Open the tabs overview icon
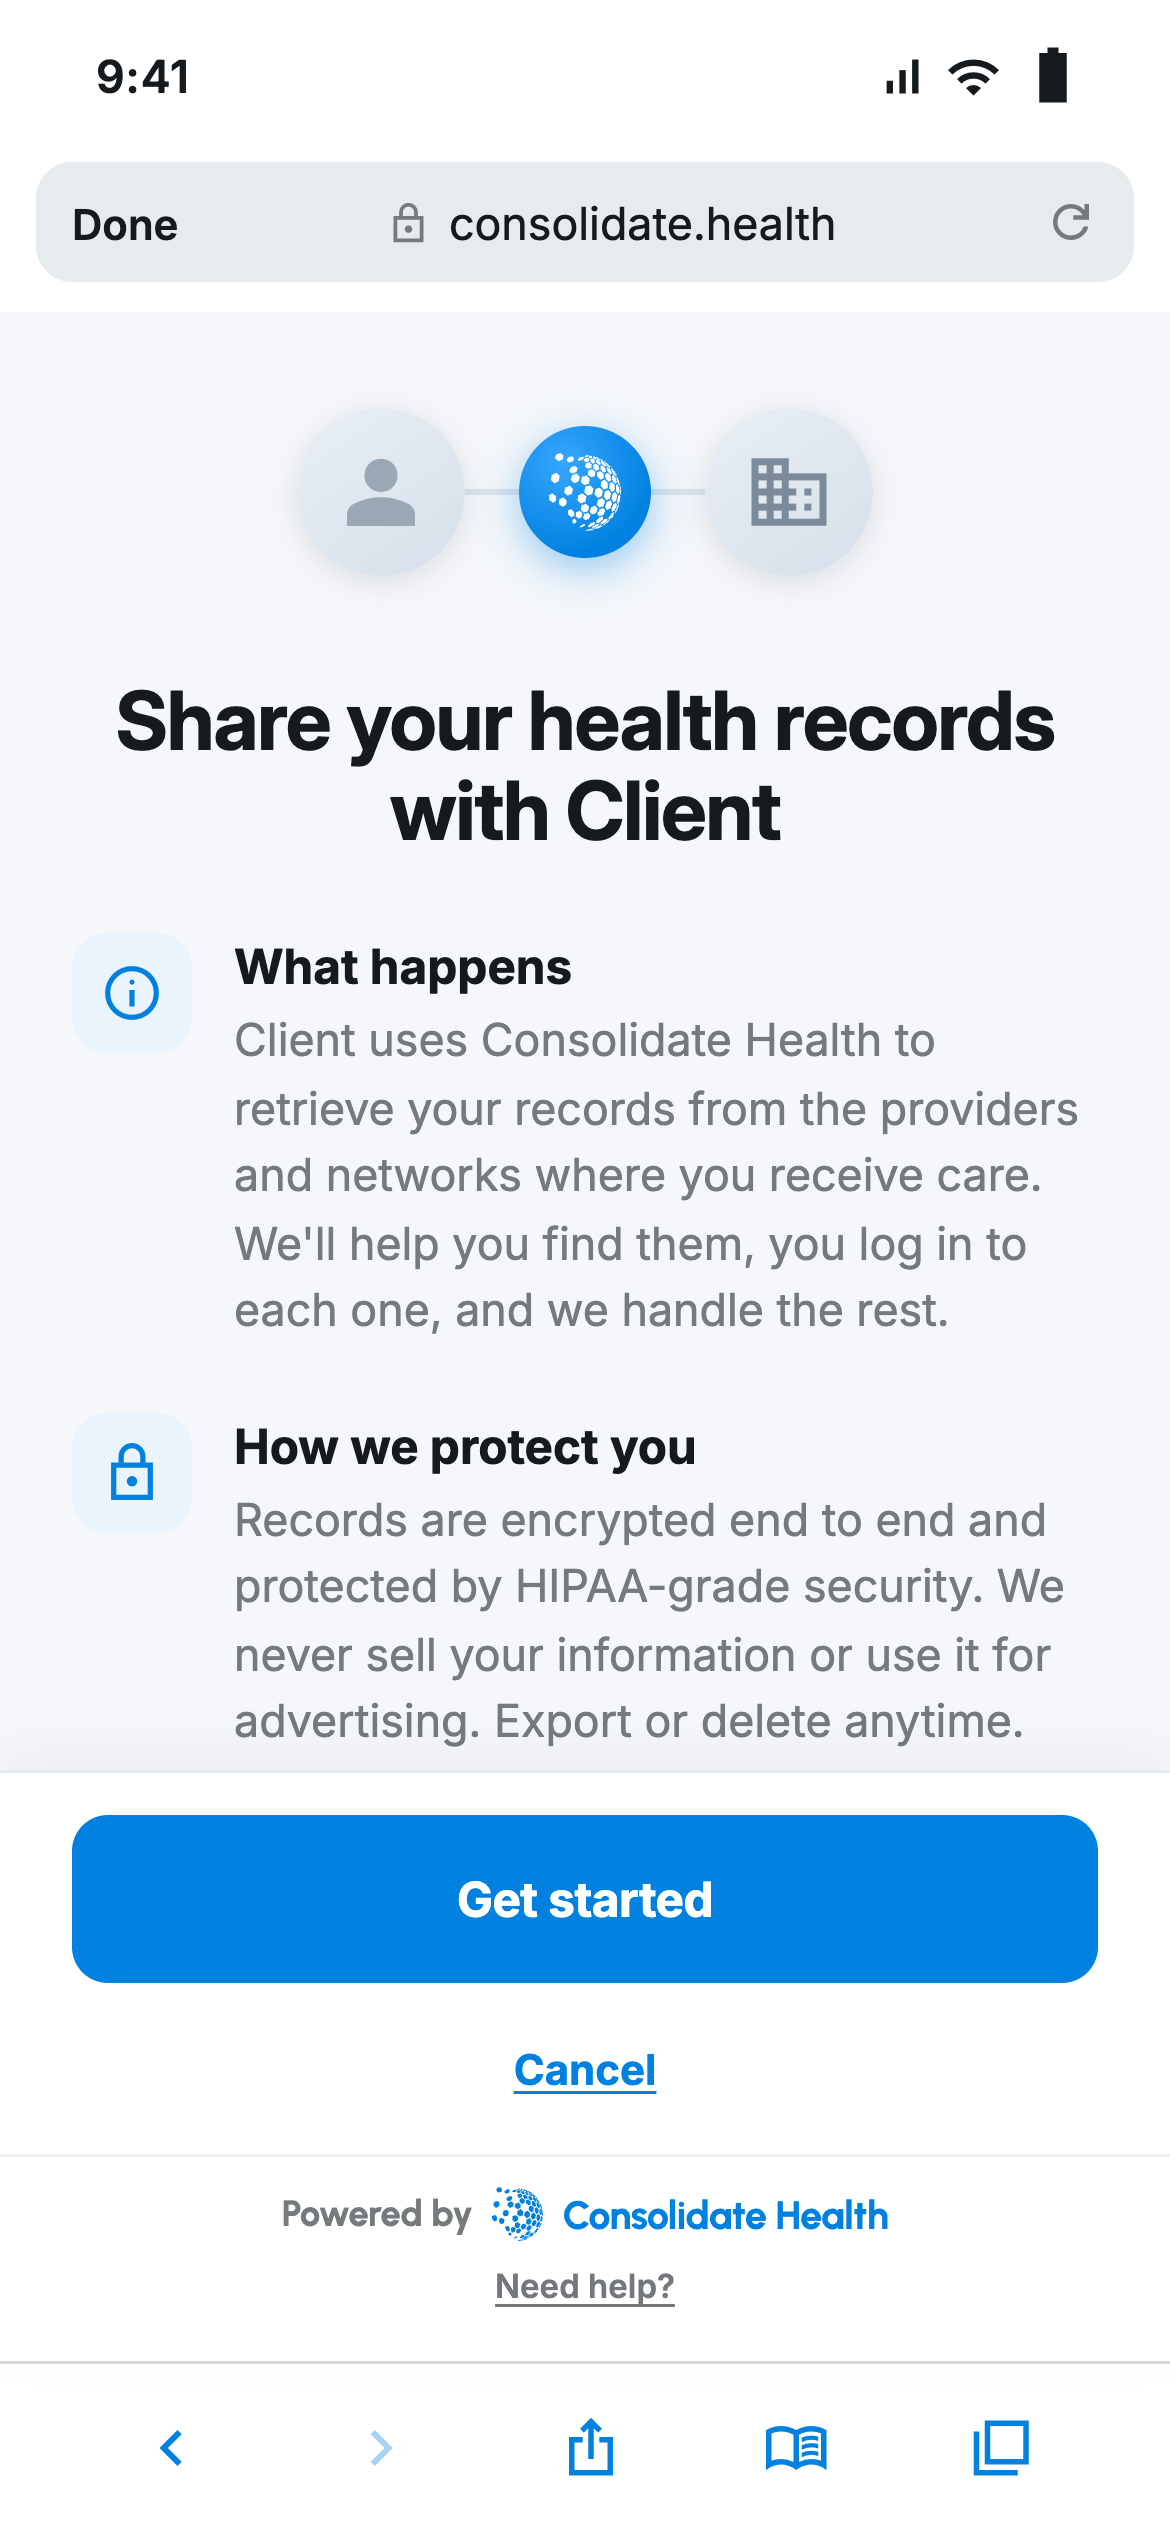Image resolution: width=1170 pixels, height=2532 pixels. pos(1001,2448)
